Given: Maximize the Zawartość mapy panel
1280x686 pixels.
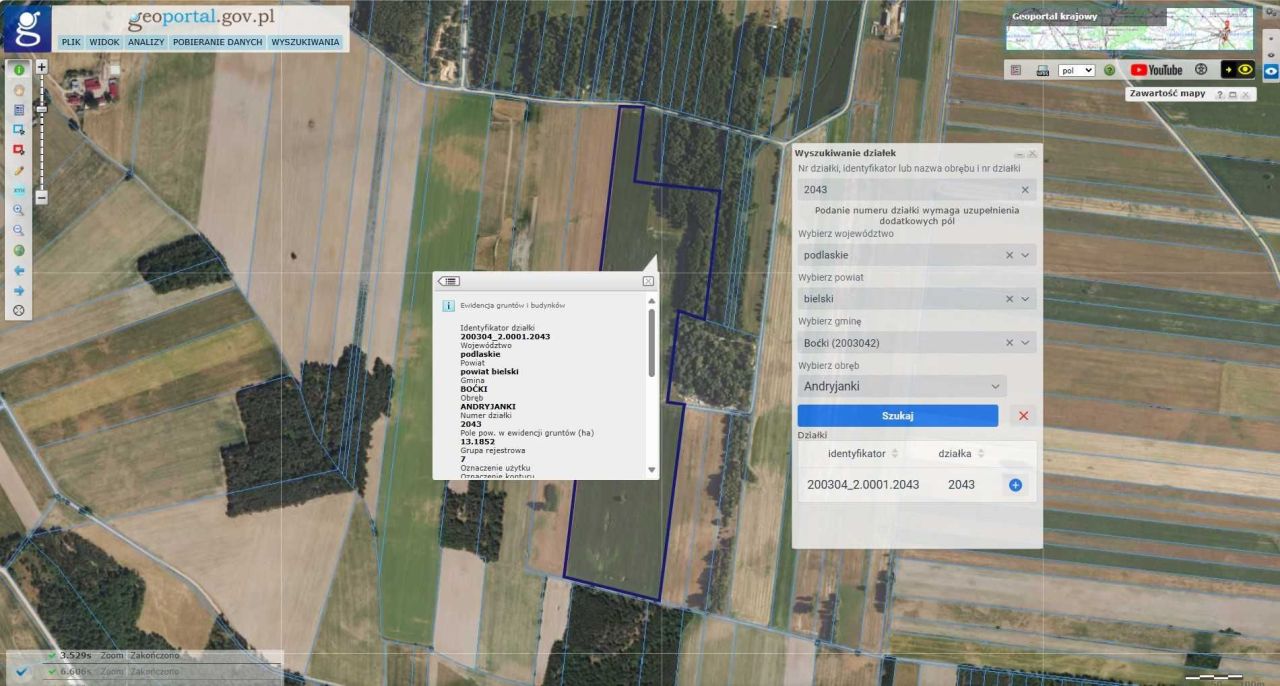Looking at the screenshot, I should tap(1233, 95).
